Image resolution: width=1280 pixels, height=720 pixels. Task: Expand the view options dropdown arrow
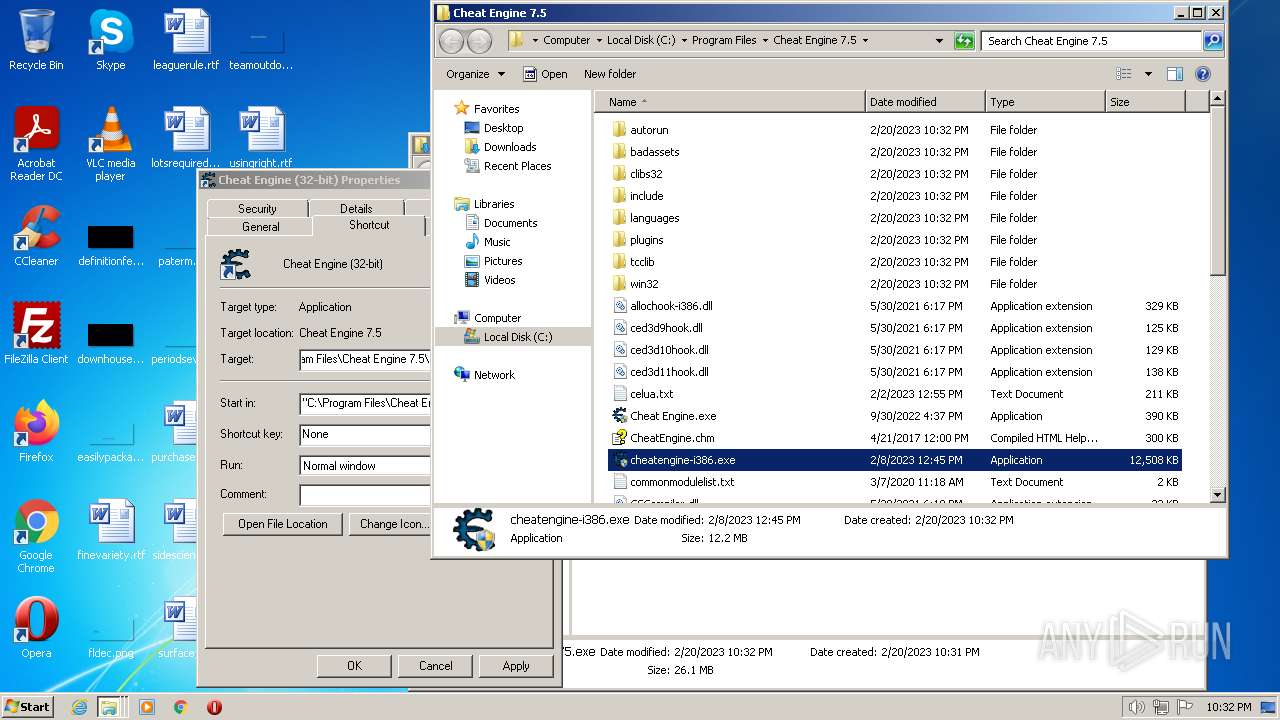(1148, 74)
